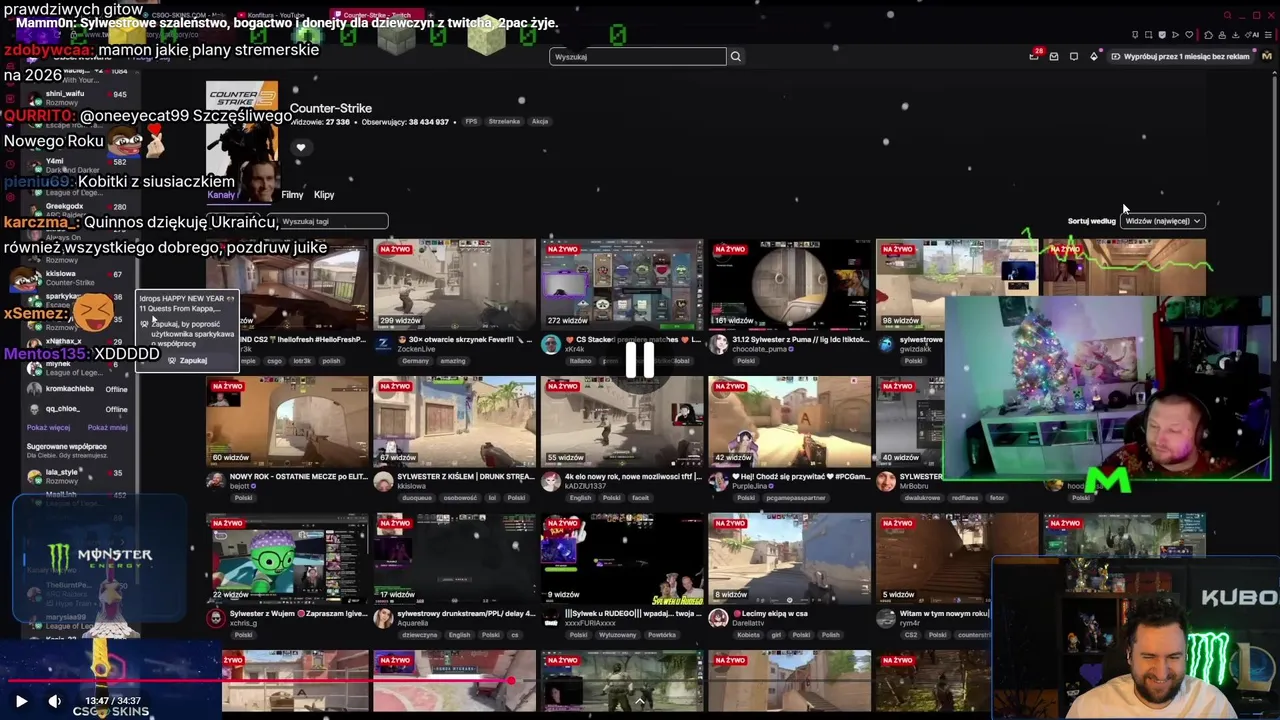Screen dimensions: 1280x720
Task: Click ZockenLive channel avatar
Action: coord(384,344)
